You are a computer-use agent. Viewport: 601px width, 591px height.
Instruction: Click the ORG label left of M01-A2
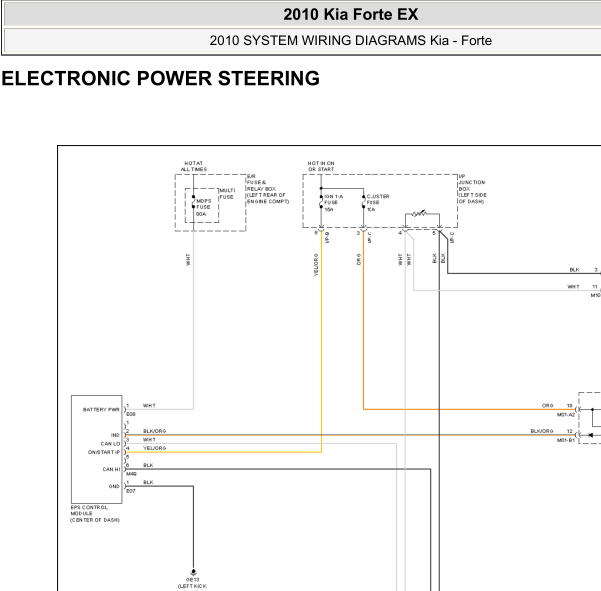pyautogui.click(x=547, y=405)
